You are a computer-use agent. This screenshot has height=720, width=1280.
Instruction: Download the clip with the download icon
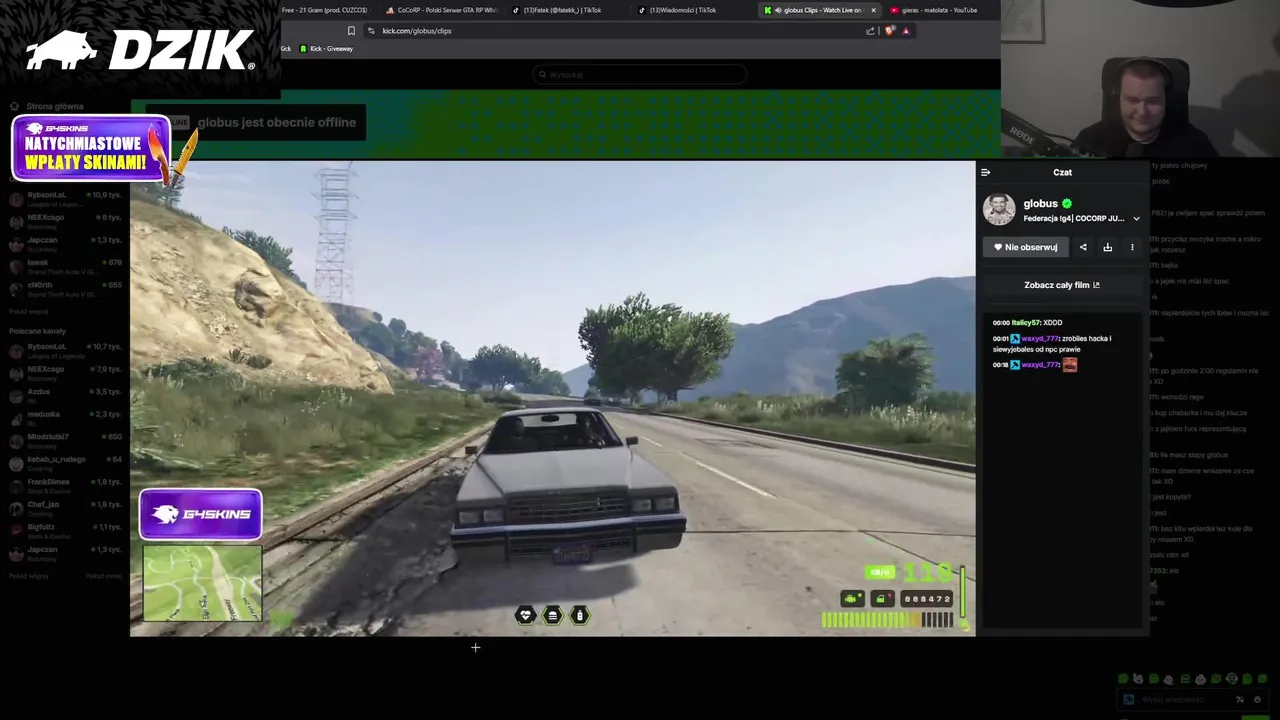tap(1107, 247)
